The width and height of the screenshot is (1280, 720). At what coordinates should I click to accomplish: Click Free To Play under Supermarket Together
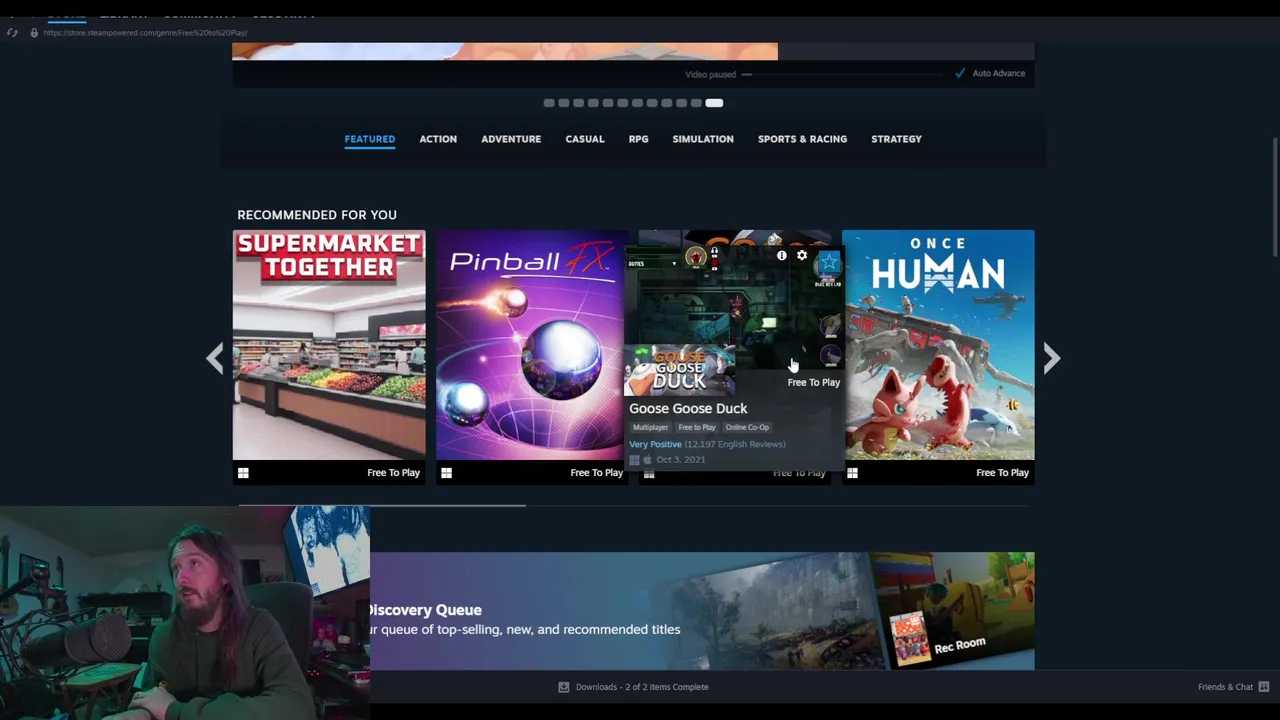click(393, 473)
